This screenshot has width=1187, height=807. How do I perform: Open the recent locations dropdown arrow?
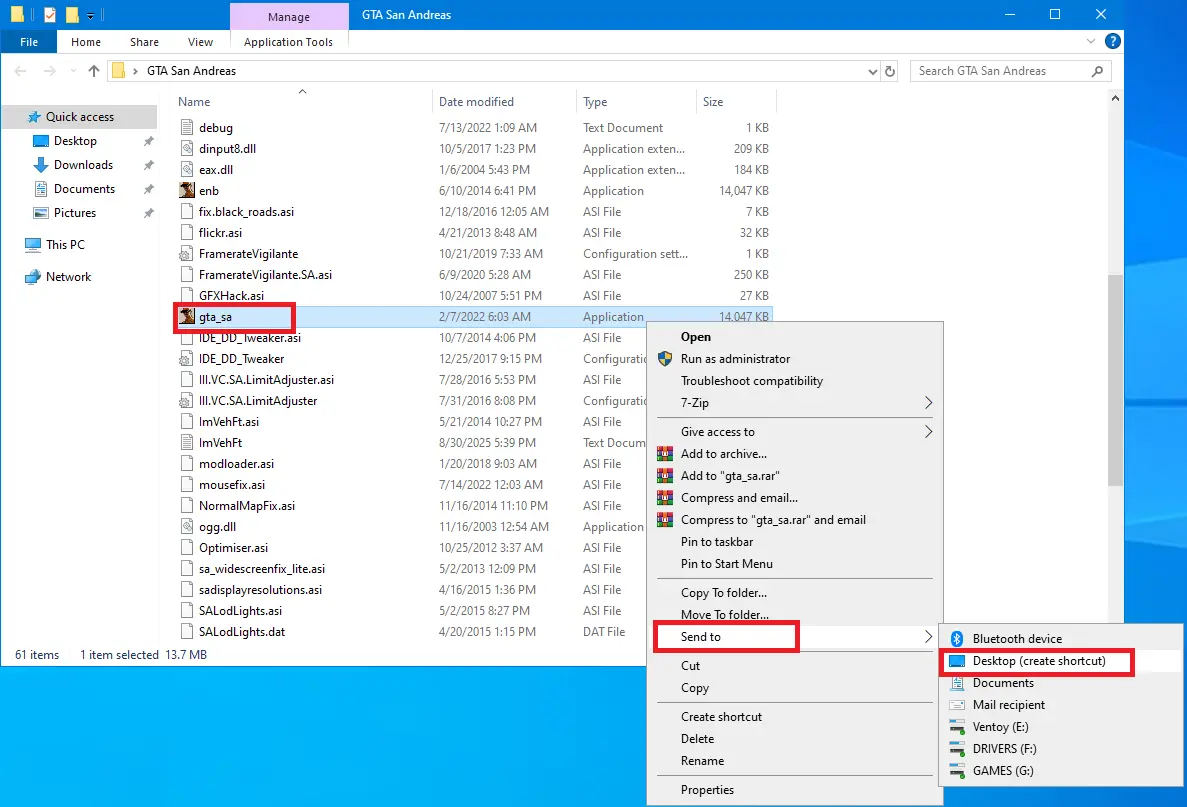(x=73, y=70)
